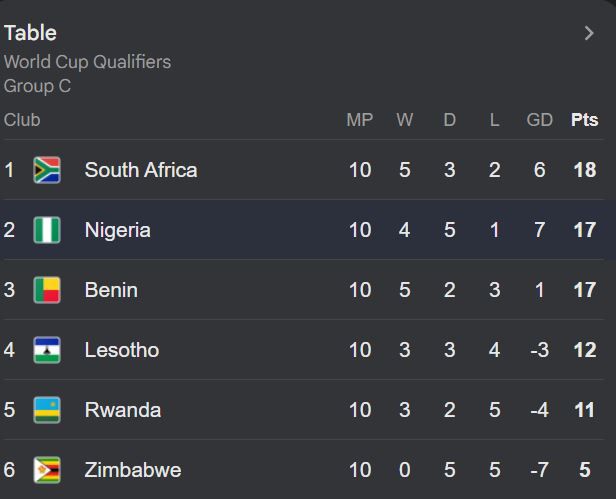
Task: Click the Nigeria flag icon
Action: [x=47, y=230]
